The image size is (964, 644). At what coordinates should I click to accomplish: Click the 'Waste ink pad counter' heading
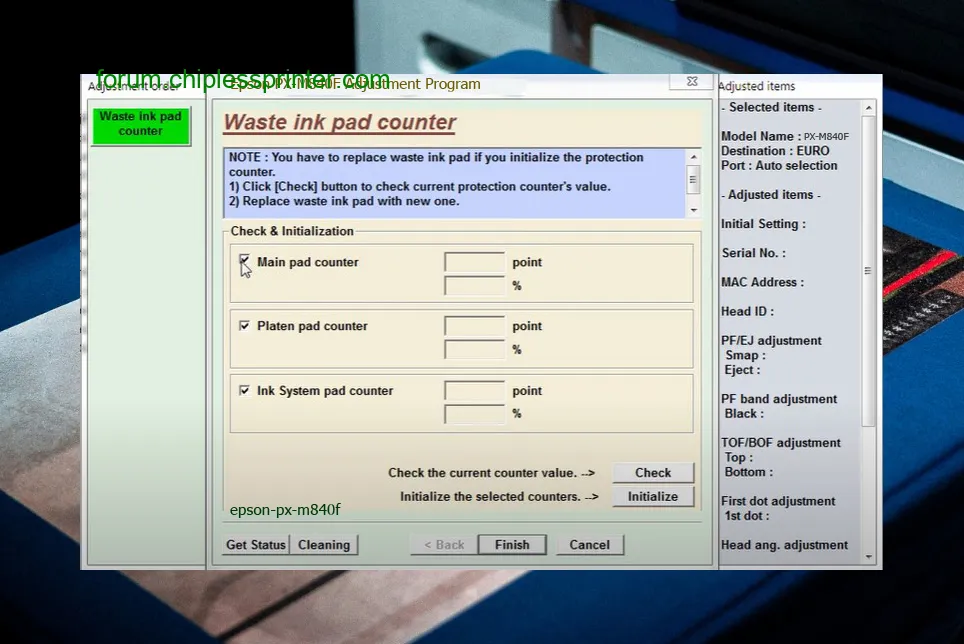coord(339,122)
